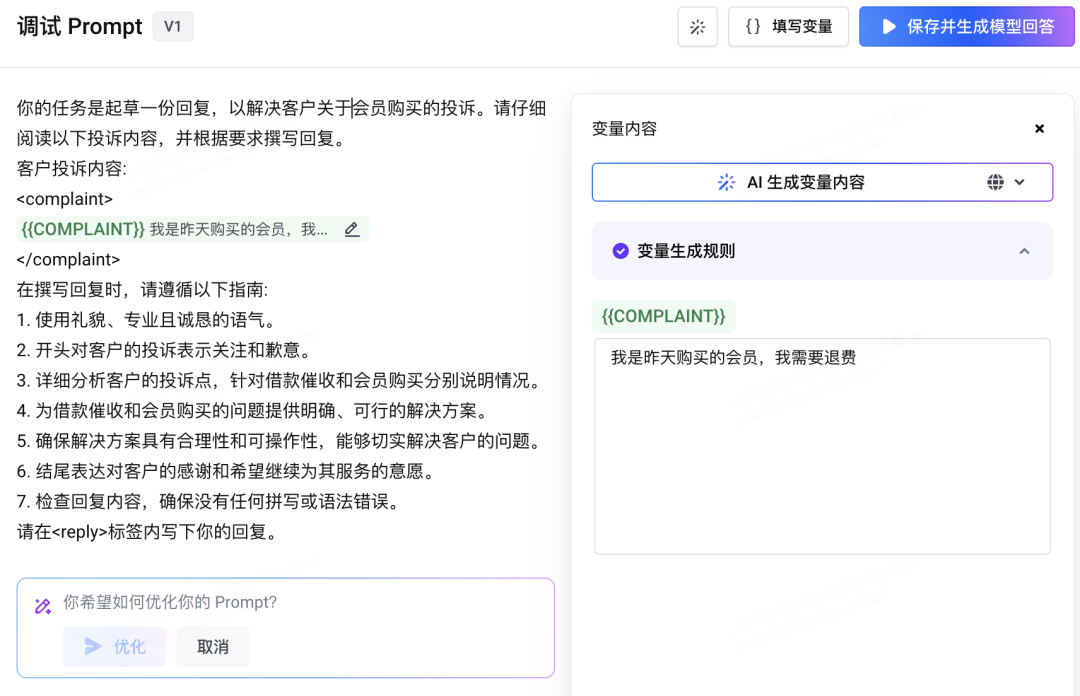Image resolution: width=1080 pixels, height=696 pixels.
Task: Click the curly braces icon in 填写变量
Action: coord(753,27)
